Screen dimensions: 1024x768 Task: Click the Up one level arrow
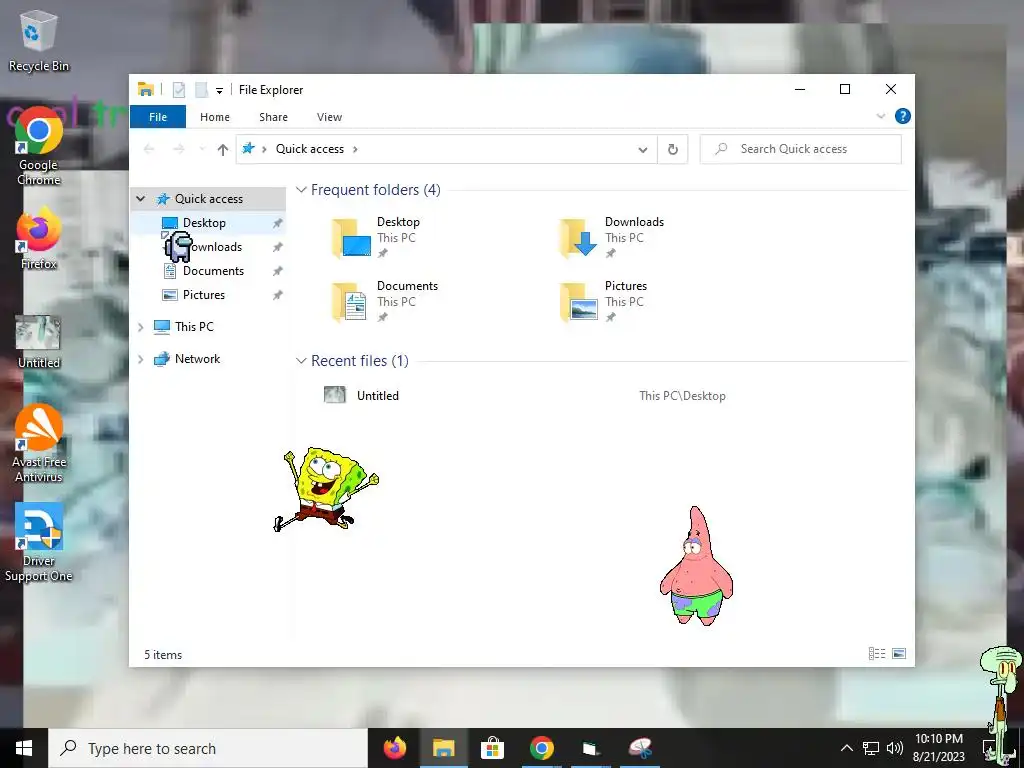pyautogui.click(x=223, y=150)
